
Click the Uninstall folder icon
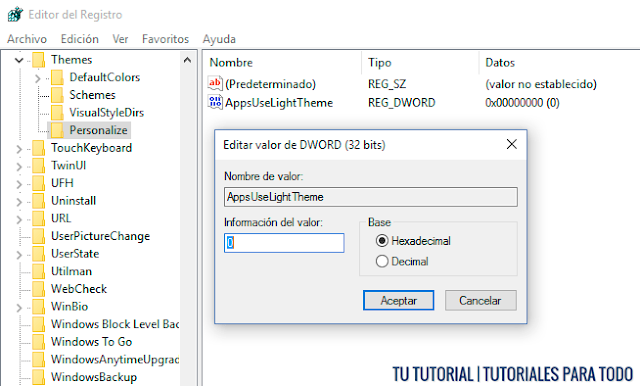tap(39, 201)
